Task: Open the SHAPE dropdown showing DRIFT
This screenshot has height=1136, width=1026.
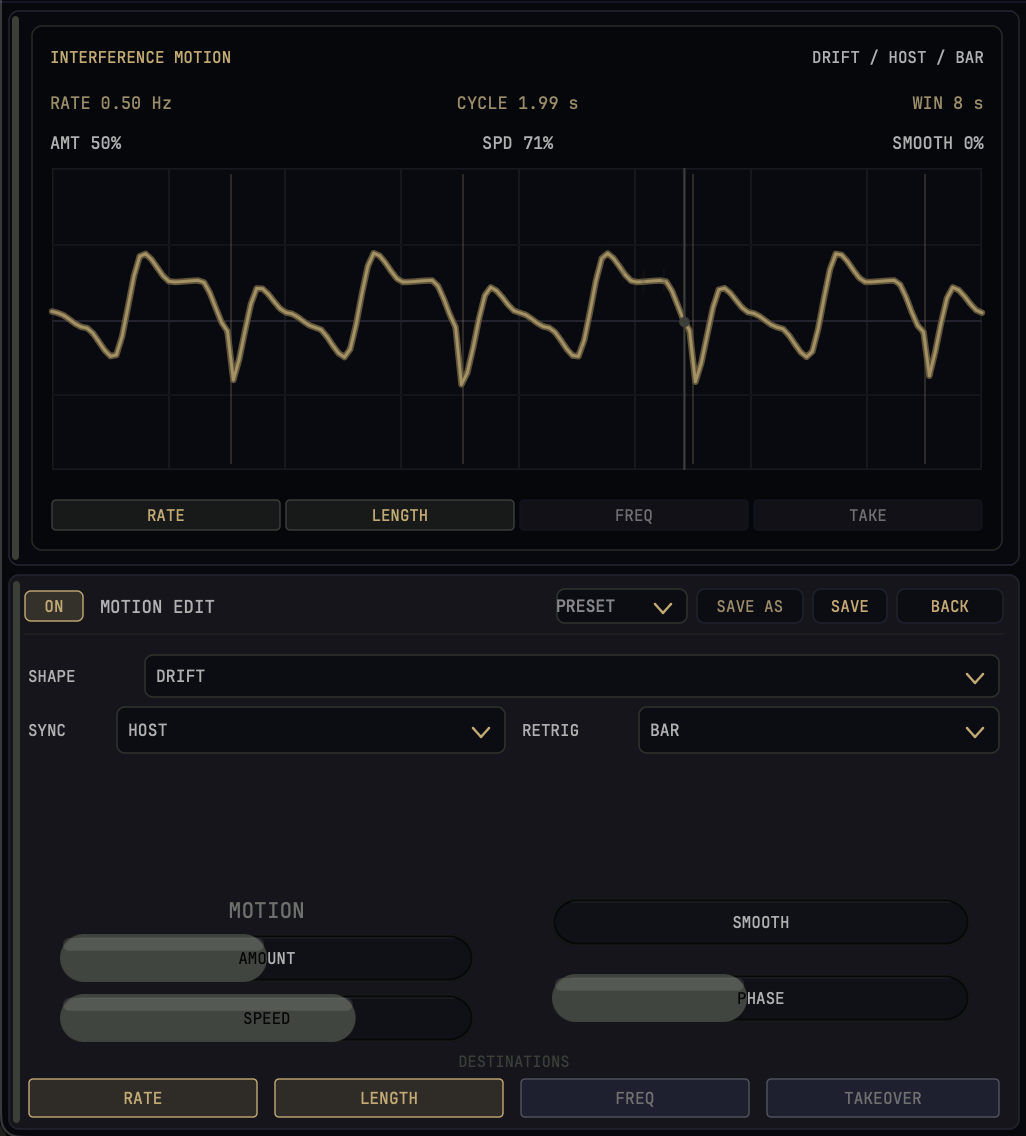Action: (x=572, y=676)
